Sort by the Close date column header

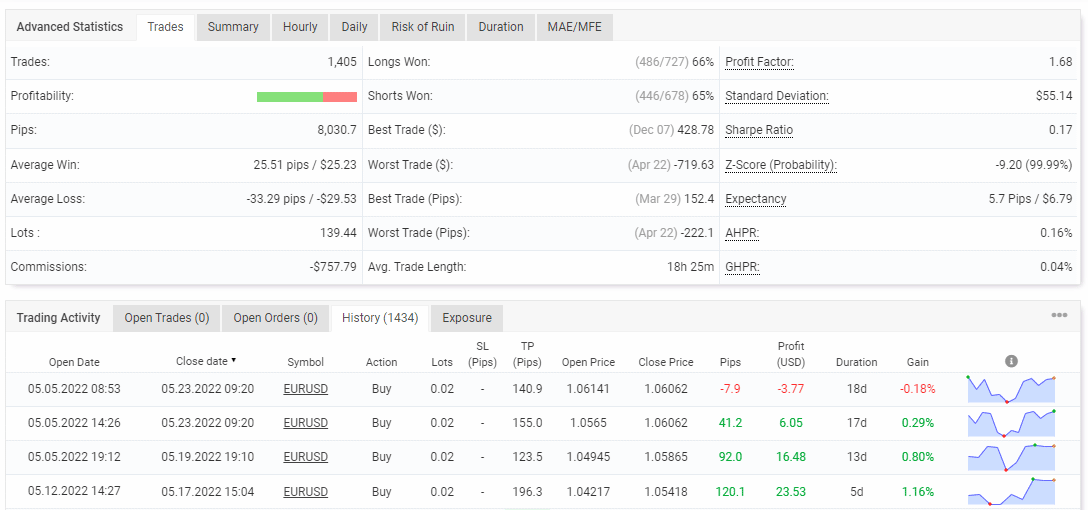(202, 361)
